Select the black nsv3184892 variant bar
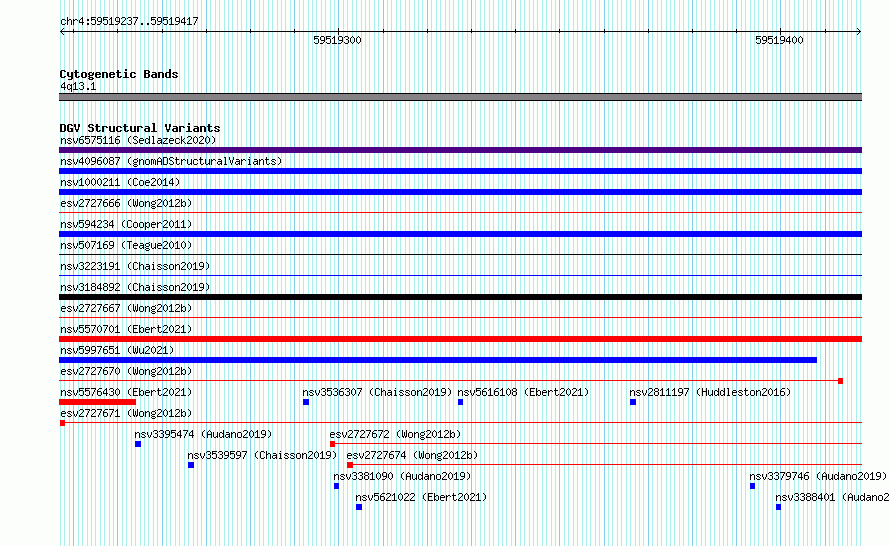Image resolution: width=890 pixels, height=546 pixels. (x=460, y=297)
